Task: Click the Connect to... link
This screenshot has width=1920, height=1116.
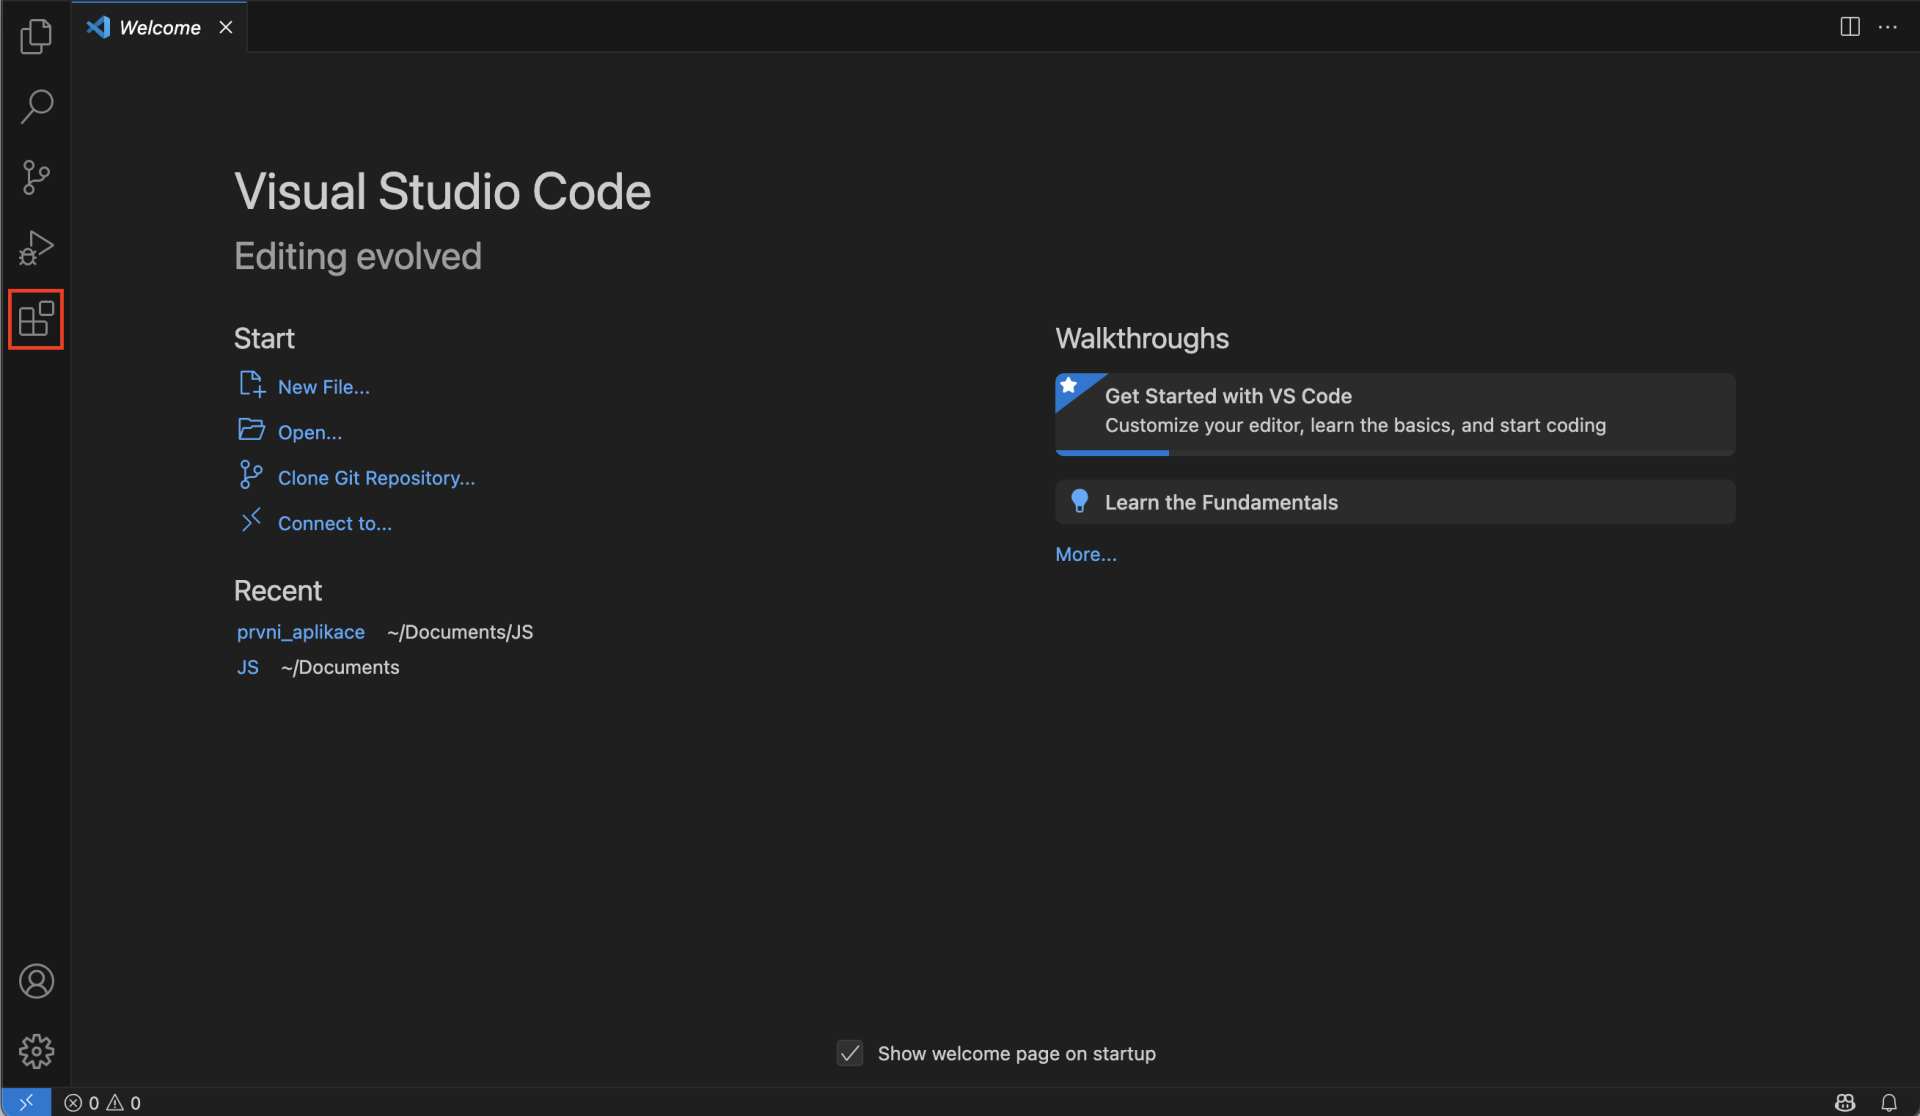Action: [x=335, y=523]
